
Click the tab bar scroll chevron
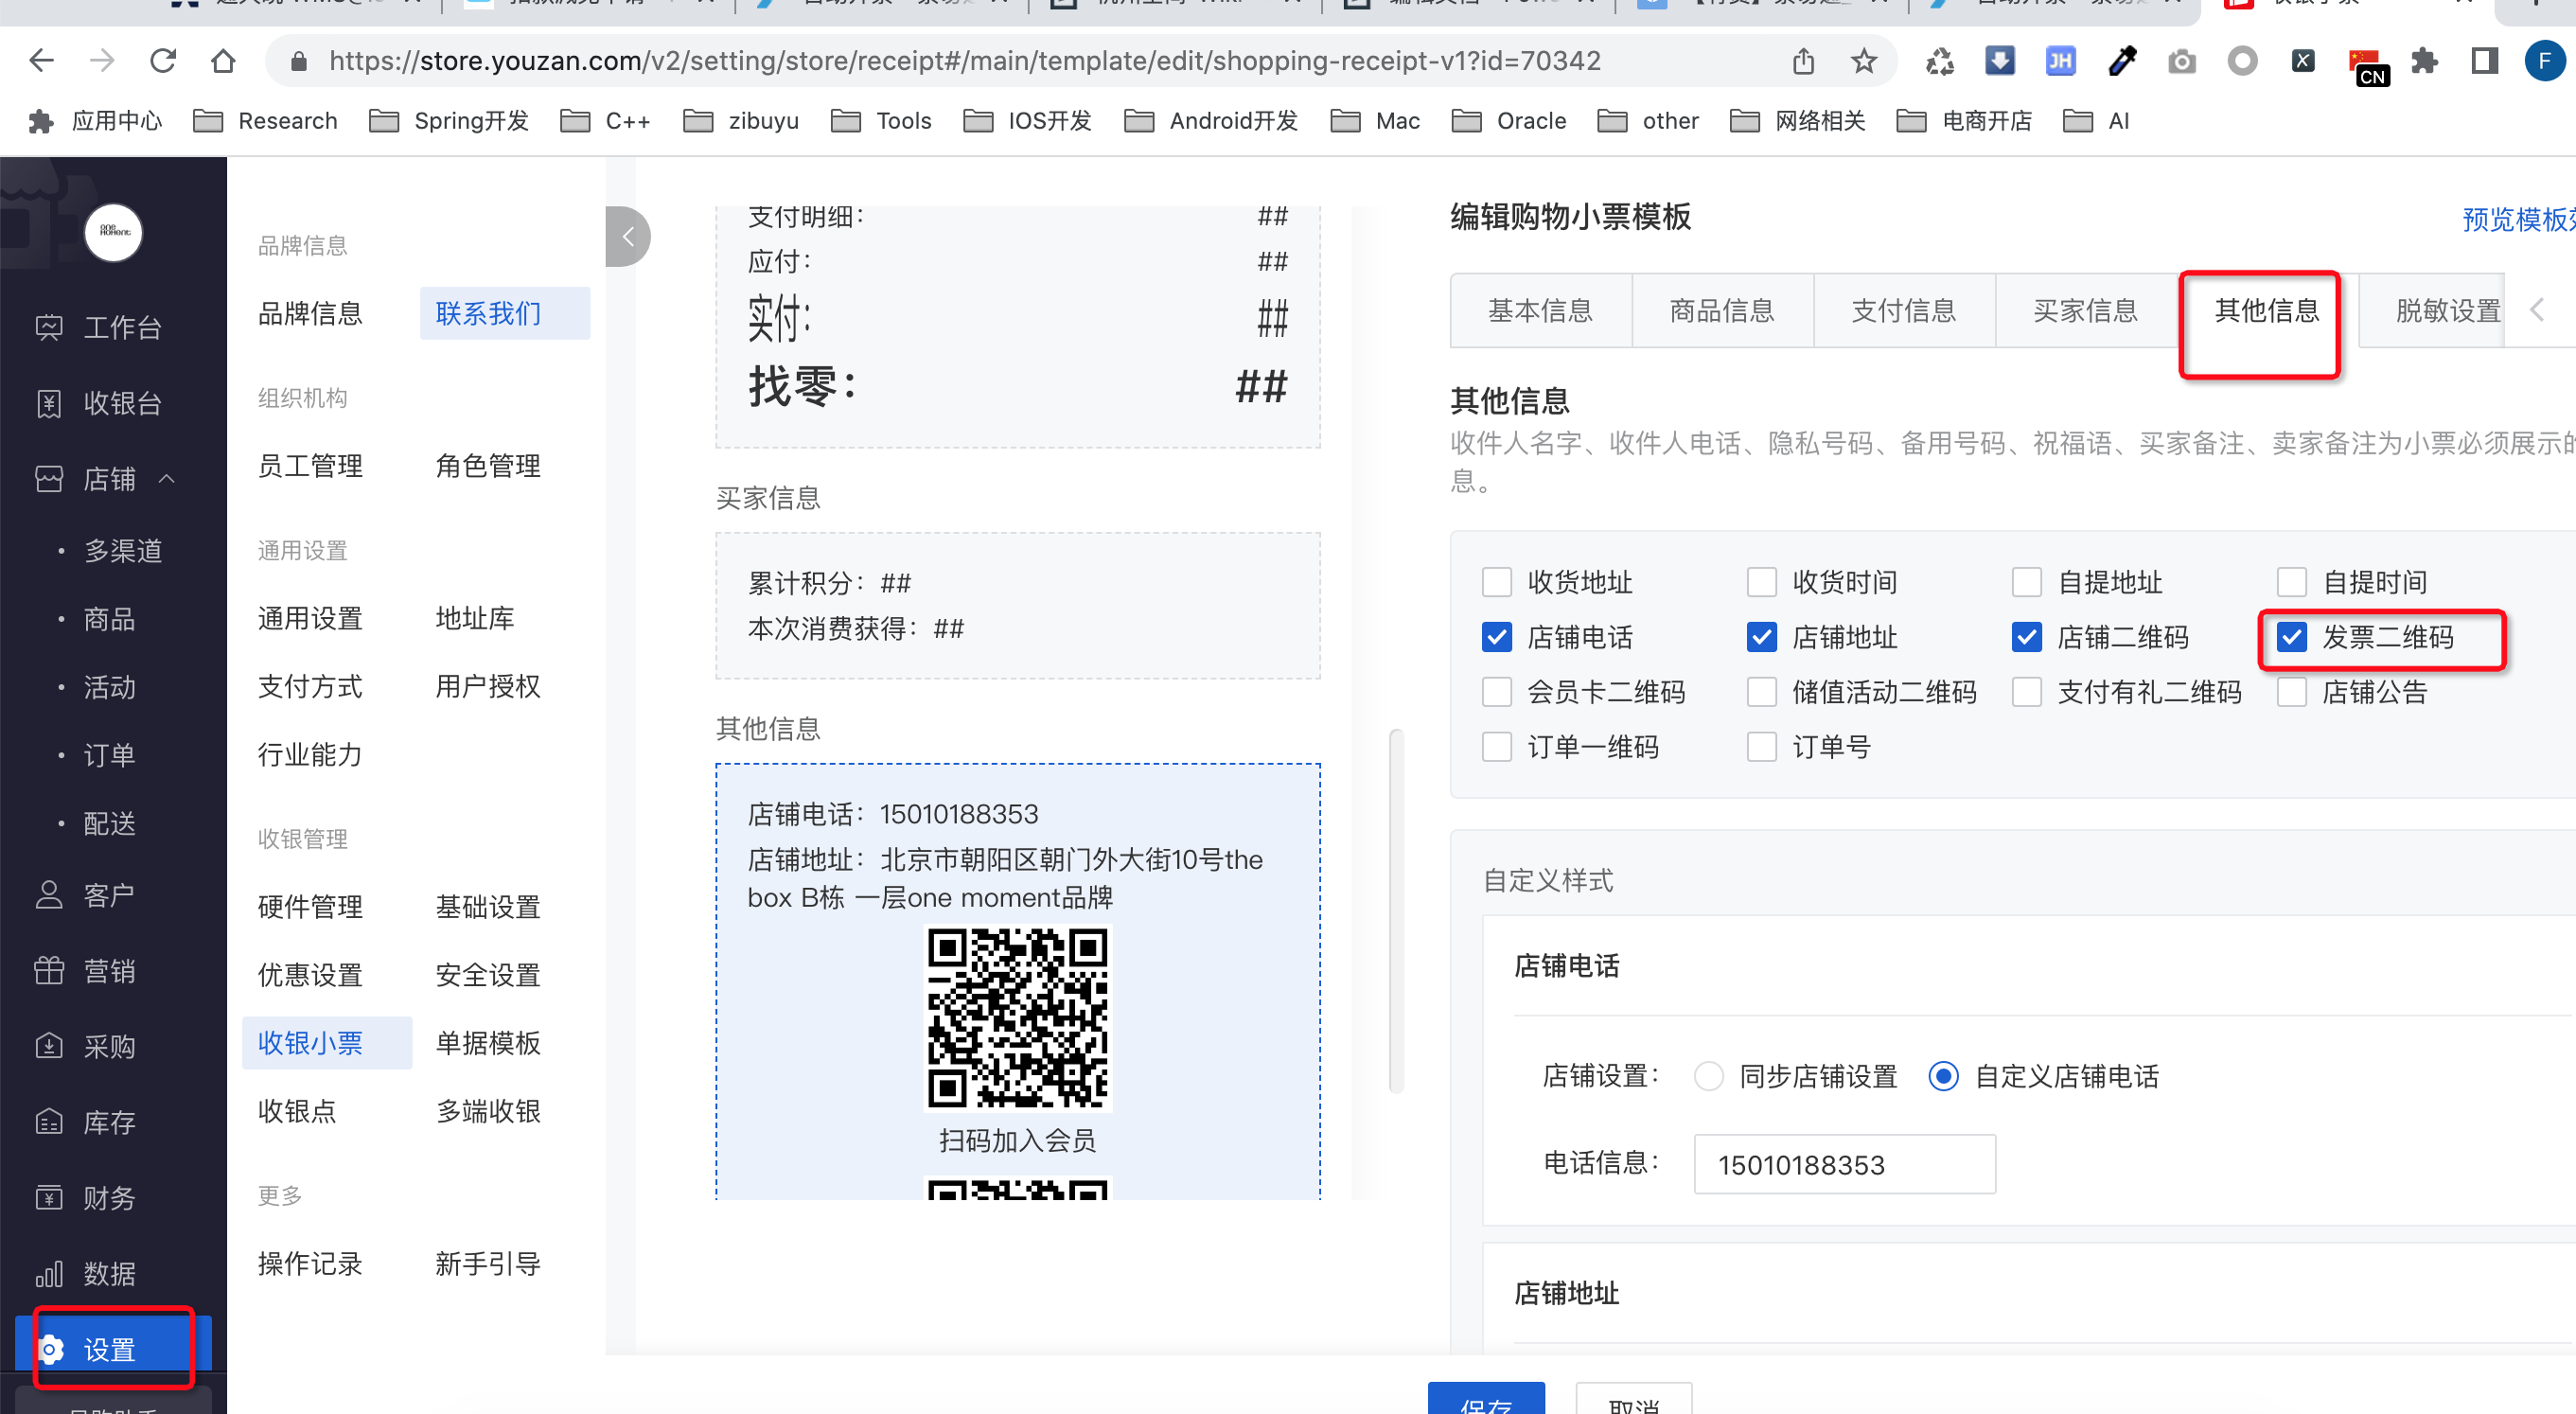point(2537,310)
